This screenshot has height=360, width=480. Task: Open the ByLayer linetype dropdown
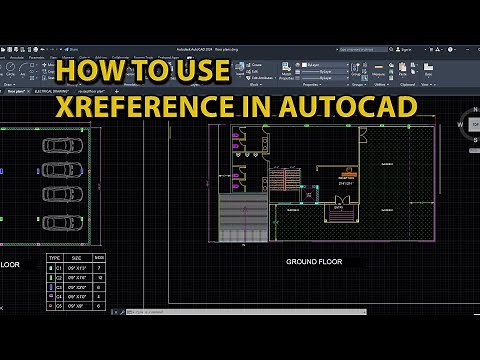point(325,78)
